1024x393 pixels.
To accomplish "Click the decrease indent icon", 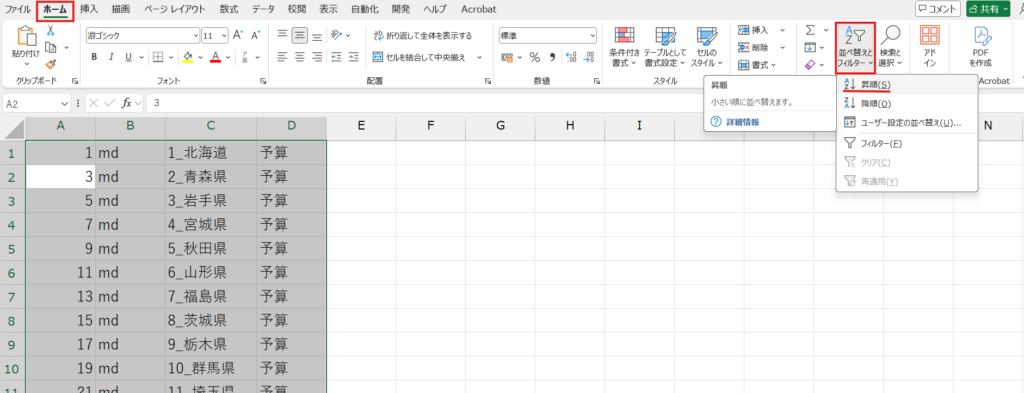I will 336,57.
